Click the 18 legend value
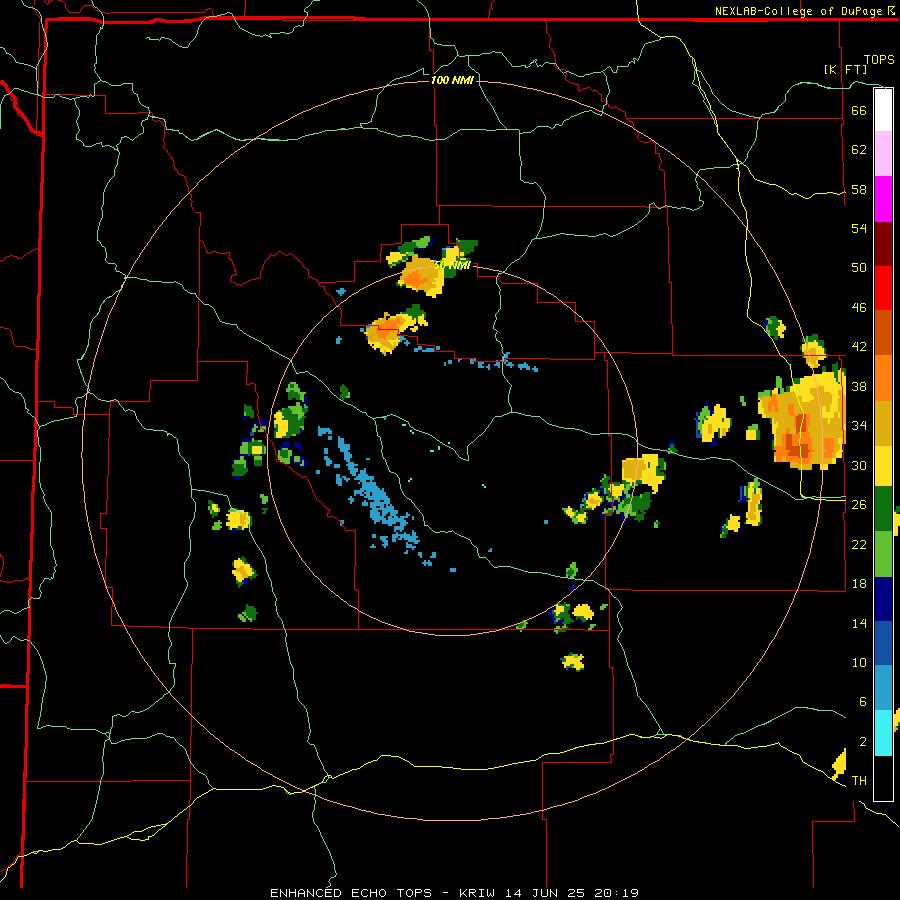The image size is (900, 900). click(x=859, y=584)
